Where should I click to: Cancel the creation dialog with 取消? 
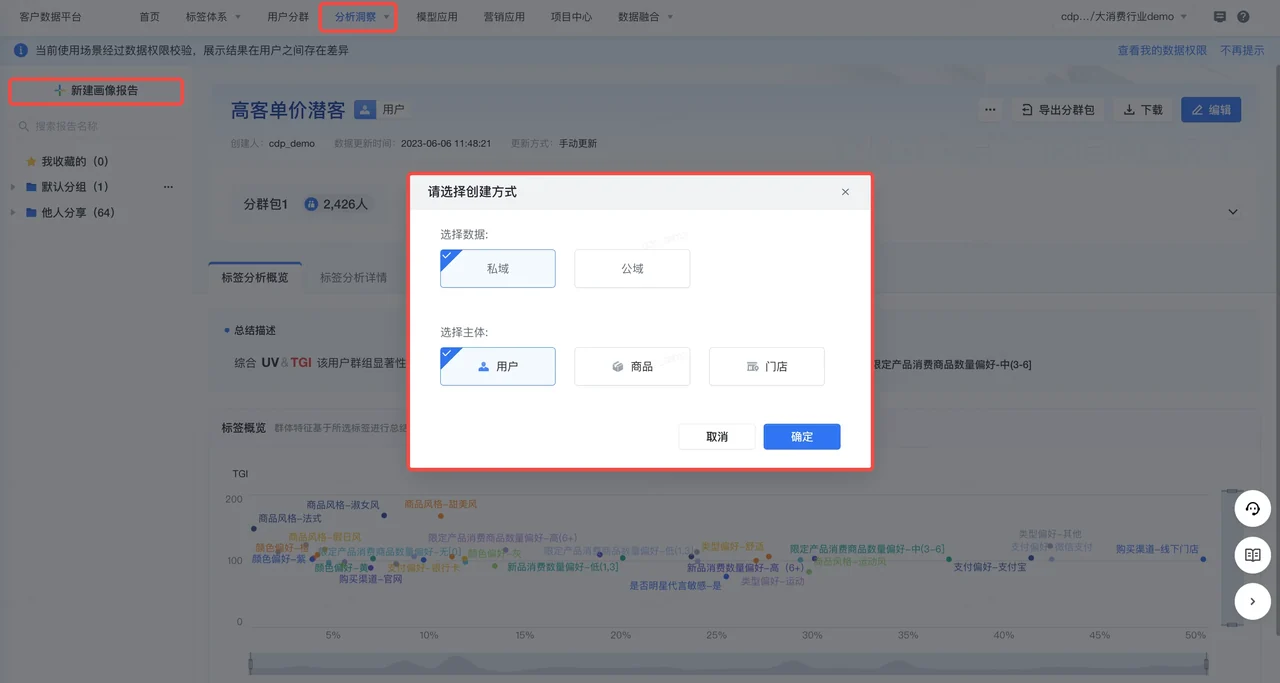pyautogui.click(x=717, y=437)
